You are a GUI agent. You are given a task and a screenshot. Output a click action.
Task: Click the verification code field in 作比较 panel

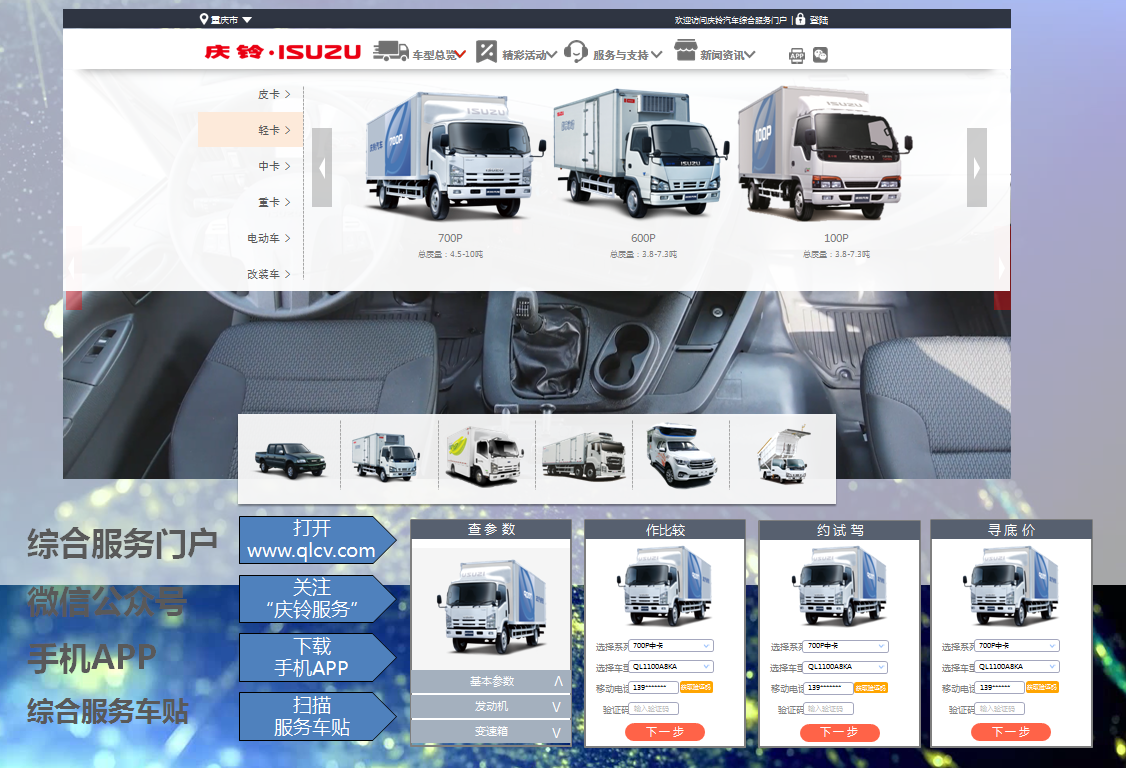(654, 709)
